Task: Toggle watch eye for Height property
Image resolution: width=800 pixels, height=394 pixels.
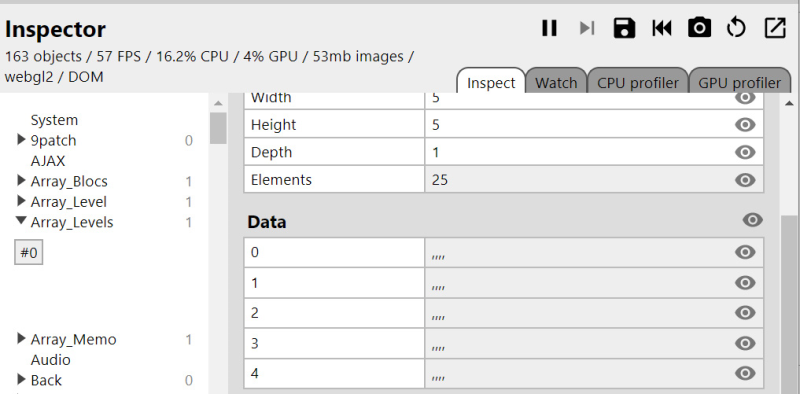Action: coord(745,125)
